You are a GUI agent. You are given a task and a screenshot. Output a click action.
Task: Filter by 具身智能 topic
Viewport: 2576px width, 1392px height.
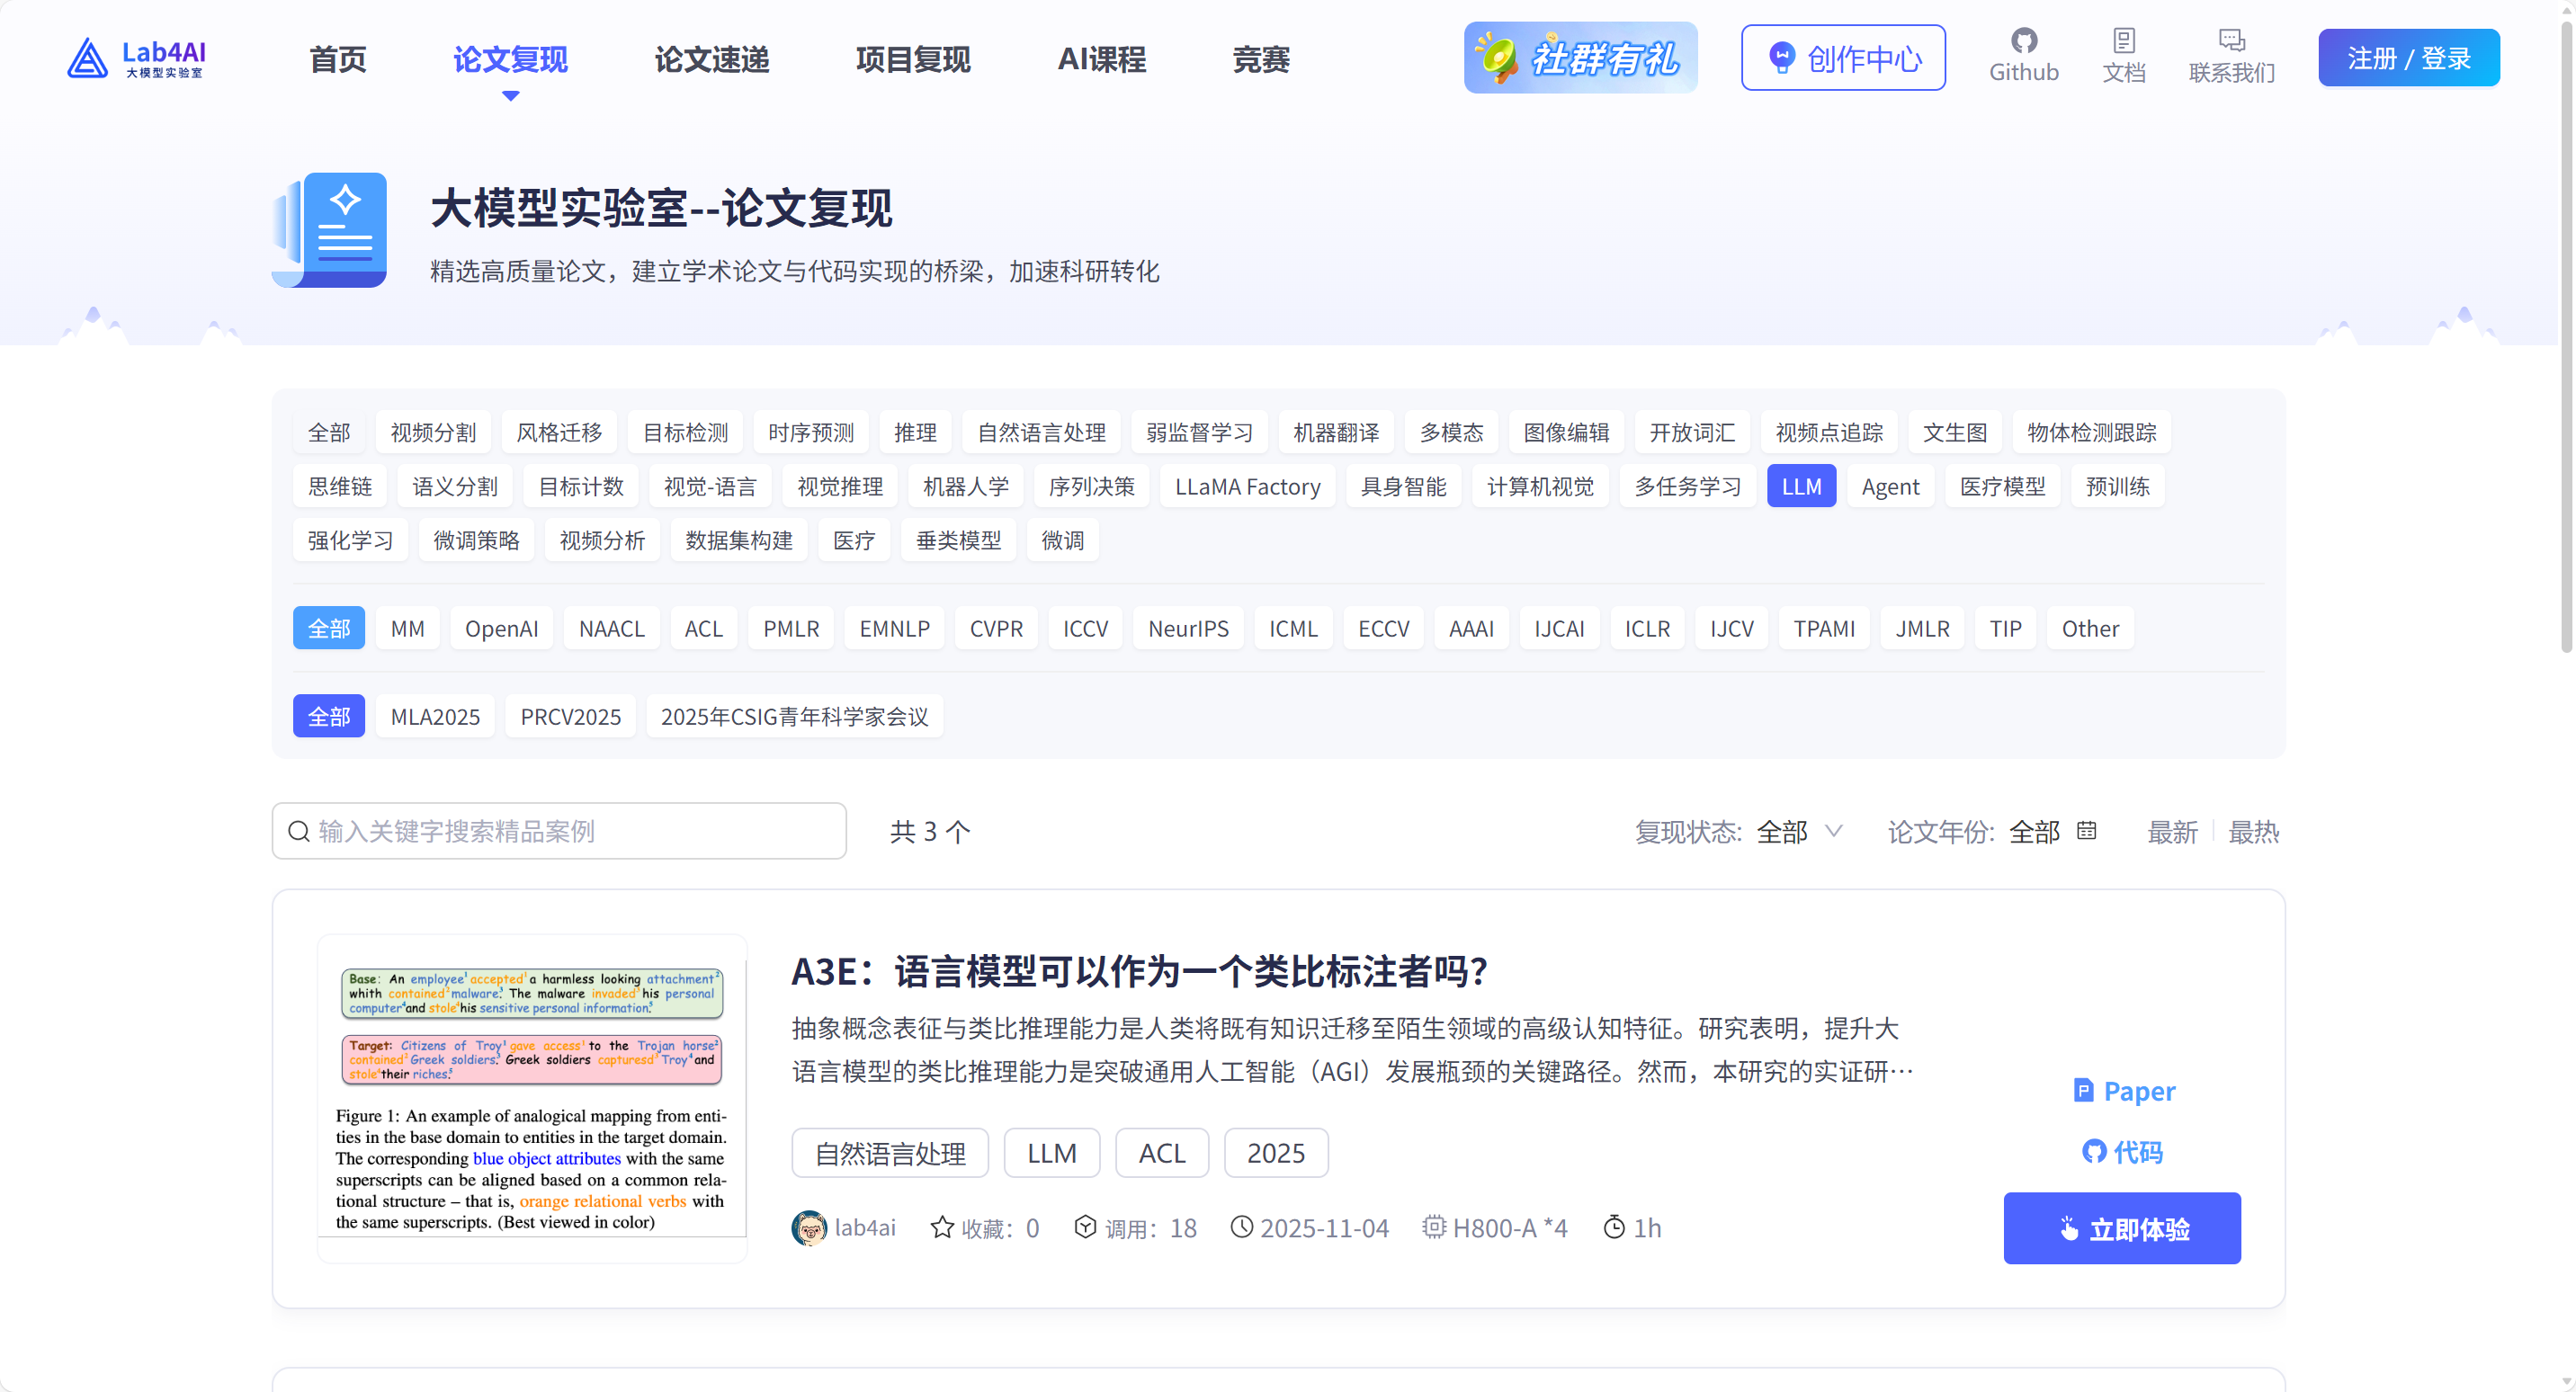point(1403,486)
